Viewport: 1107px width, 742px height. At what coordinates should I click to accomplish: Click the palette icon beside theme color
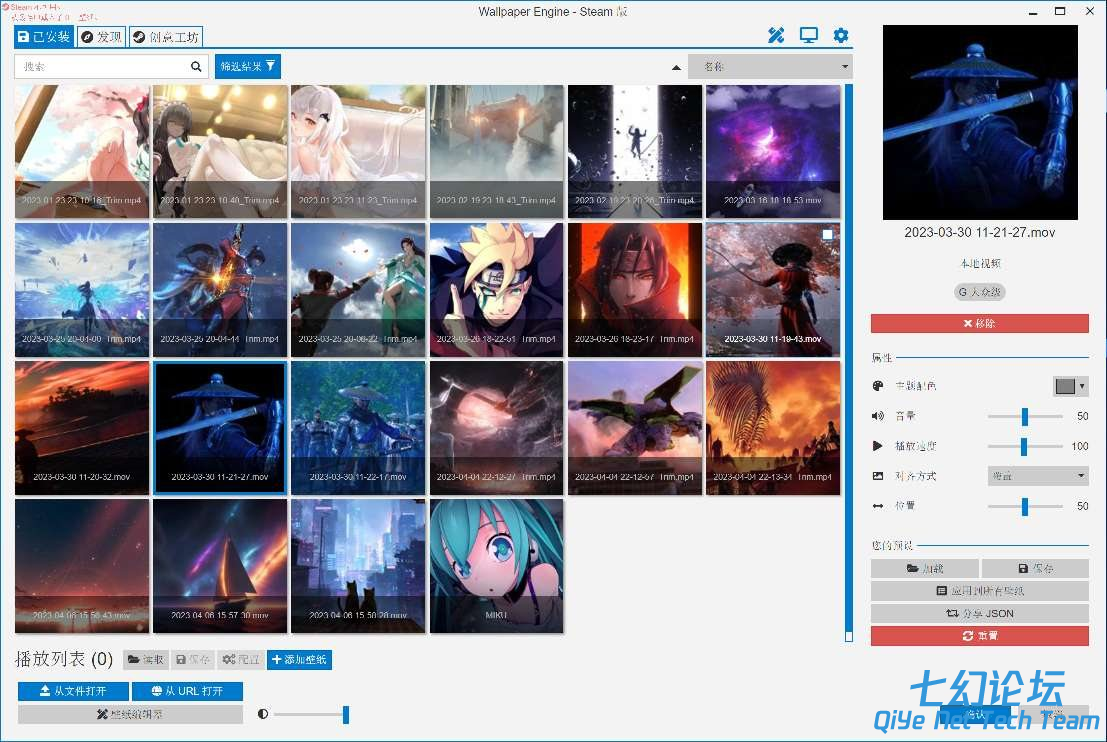(x=878, y=385)
